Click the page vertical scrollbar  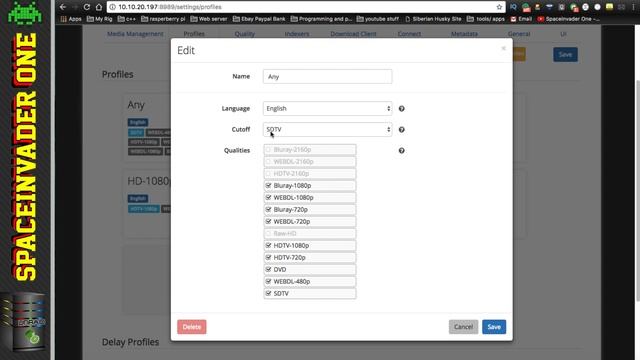[x=638, y=192]
